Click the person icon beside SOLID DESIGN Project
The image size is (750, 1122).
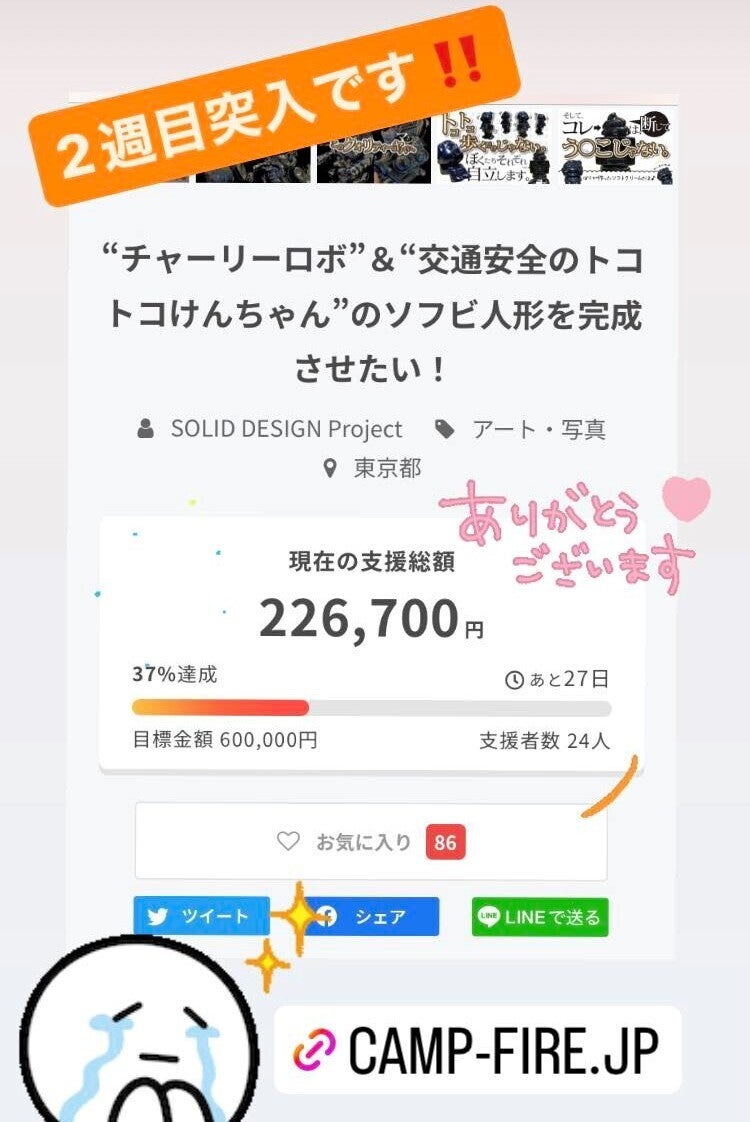(x=146, y=429)
